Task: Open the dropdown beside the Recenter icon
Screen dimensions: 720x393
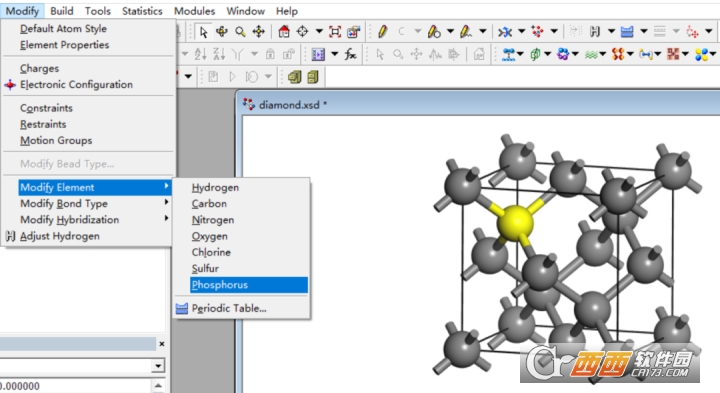Action: [x=319, y=31]
